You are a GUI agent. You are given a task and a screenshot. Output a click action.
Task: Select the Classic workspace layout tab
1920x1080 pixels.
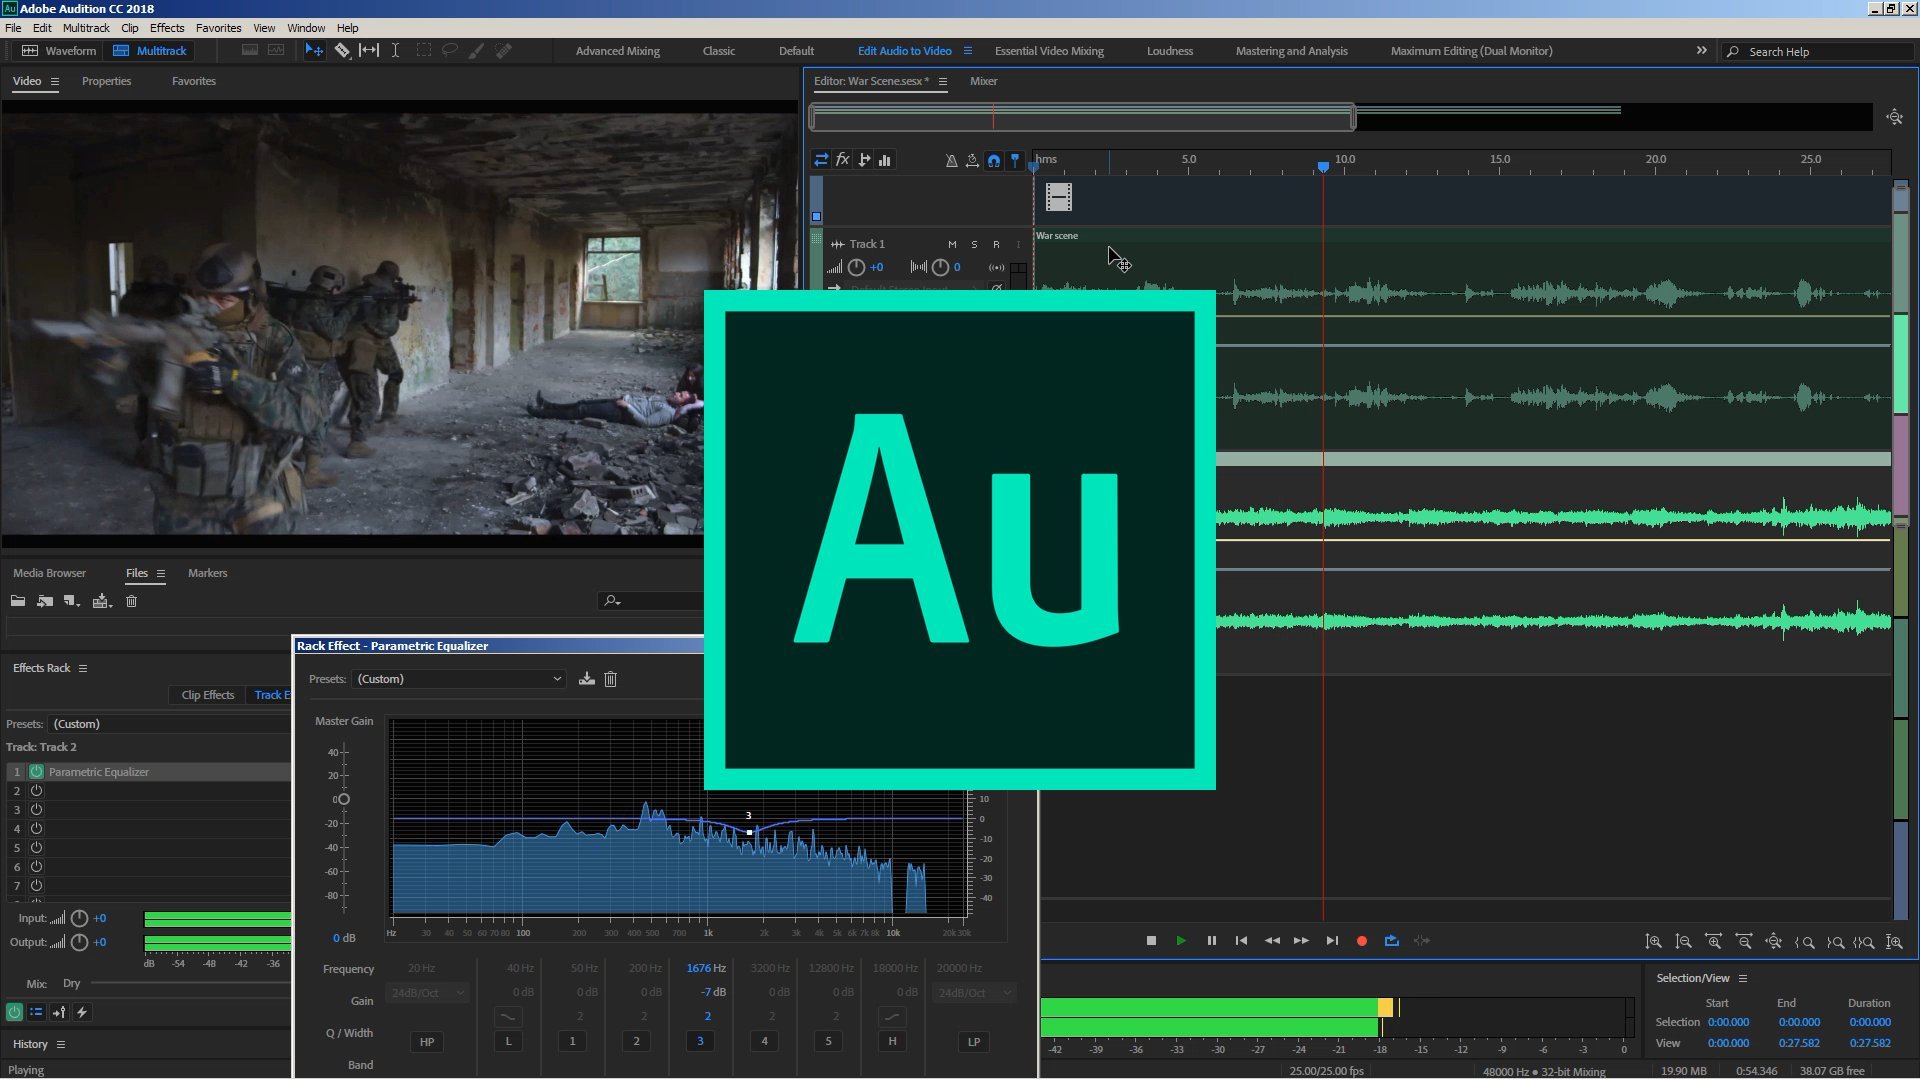pyautogui.click(x=719, y=50)
